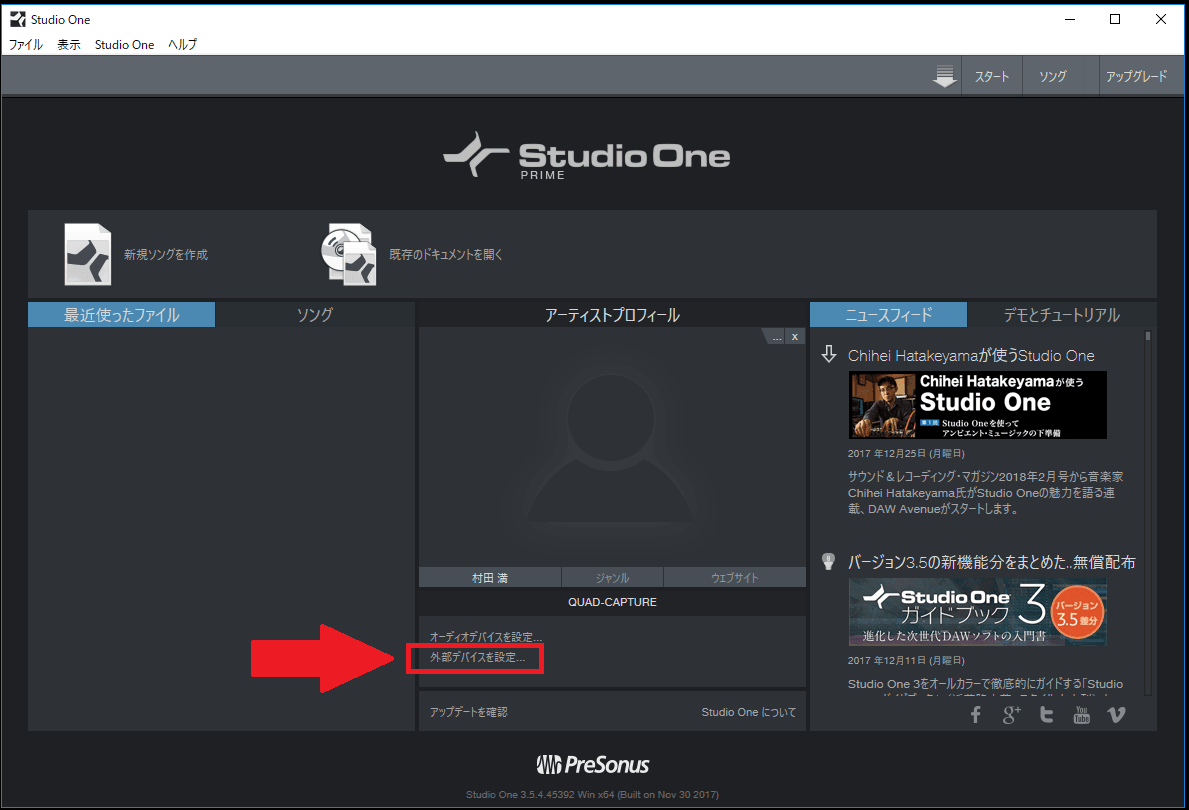Click 外部デバイスを設定... link
The width and height of the screenshot is (1189, 810).
click(477, 658)
